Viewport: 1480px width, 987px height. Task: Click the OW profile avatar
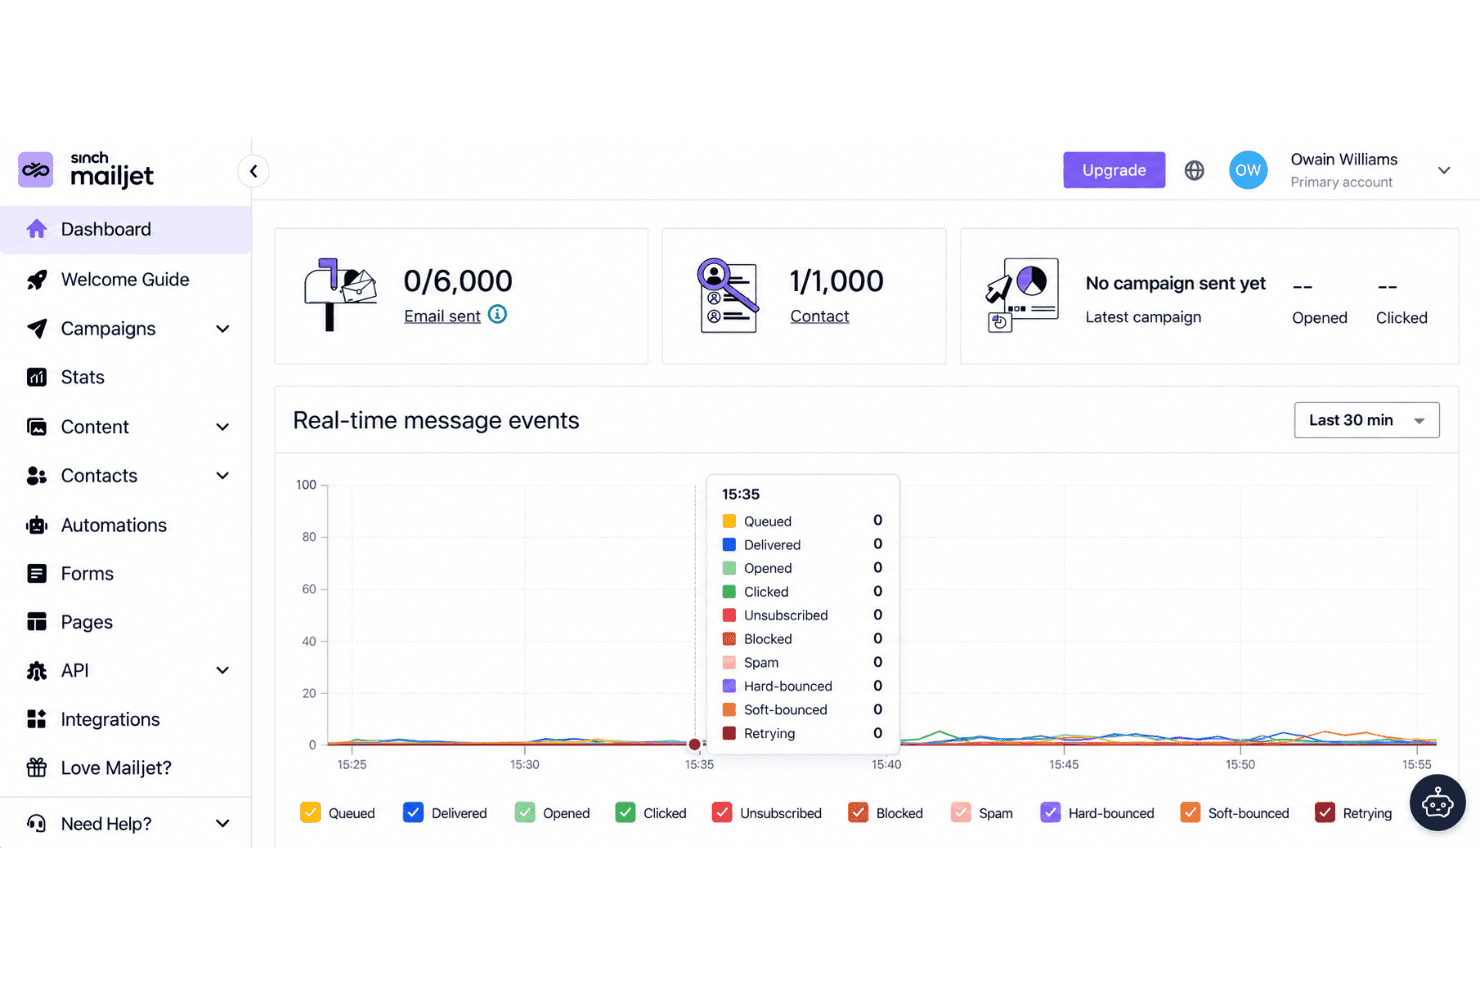click(1248, 170)
